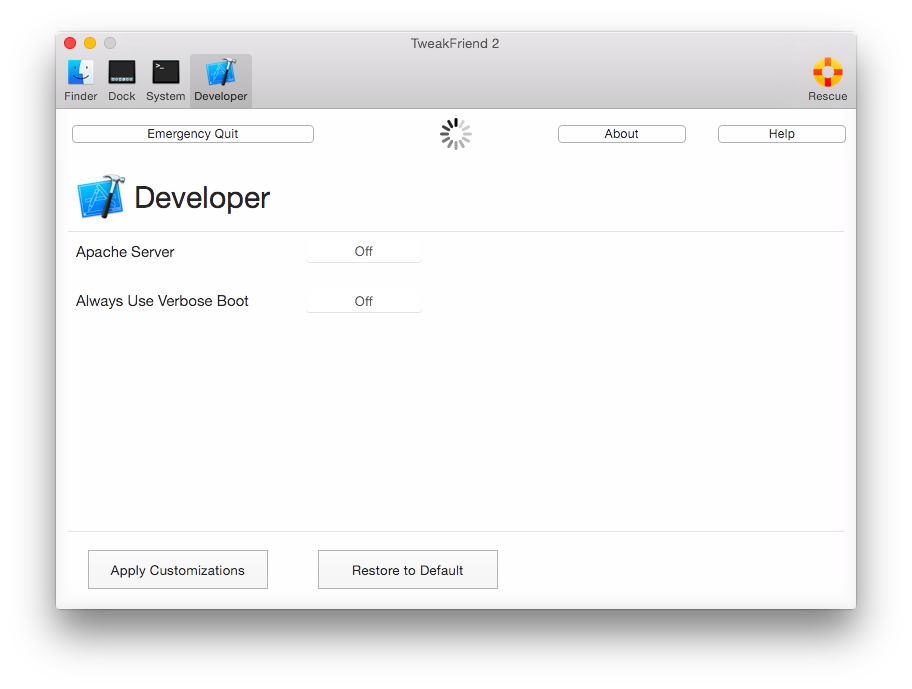The width and height of the screenshot is (912, 689).
Task: Open the Finder tweaks section
Action: click(x=80, y=81)
